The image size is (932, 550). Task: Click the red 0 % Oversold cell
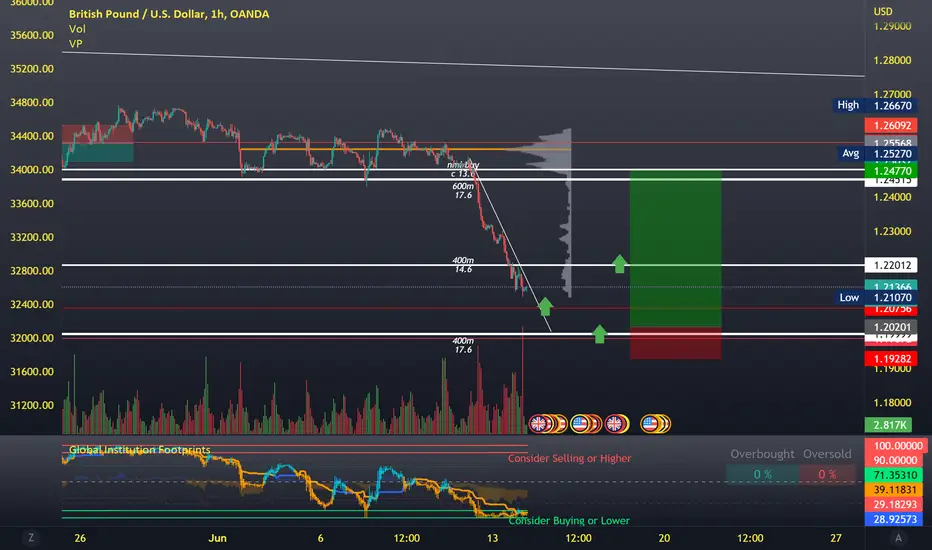[x=827, y=474]
